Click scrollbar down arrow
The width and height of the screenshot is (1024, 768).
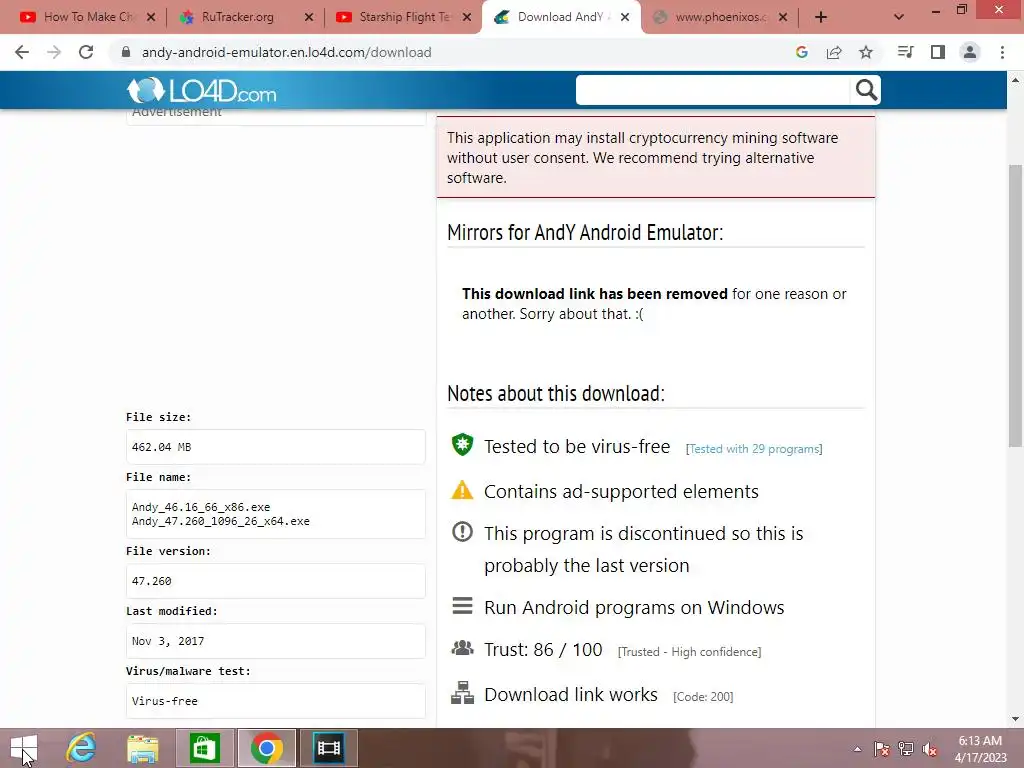pos(1015,719)
